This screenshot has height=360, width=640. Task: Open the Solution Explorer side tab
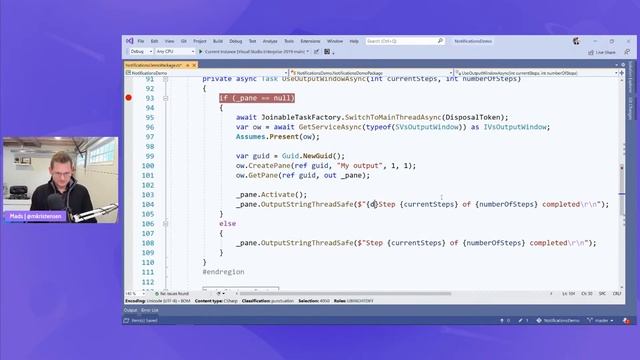click(631, 77)
